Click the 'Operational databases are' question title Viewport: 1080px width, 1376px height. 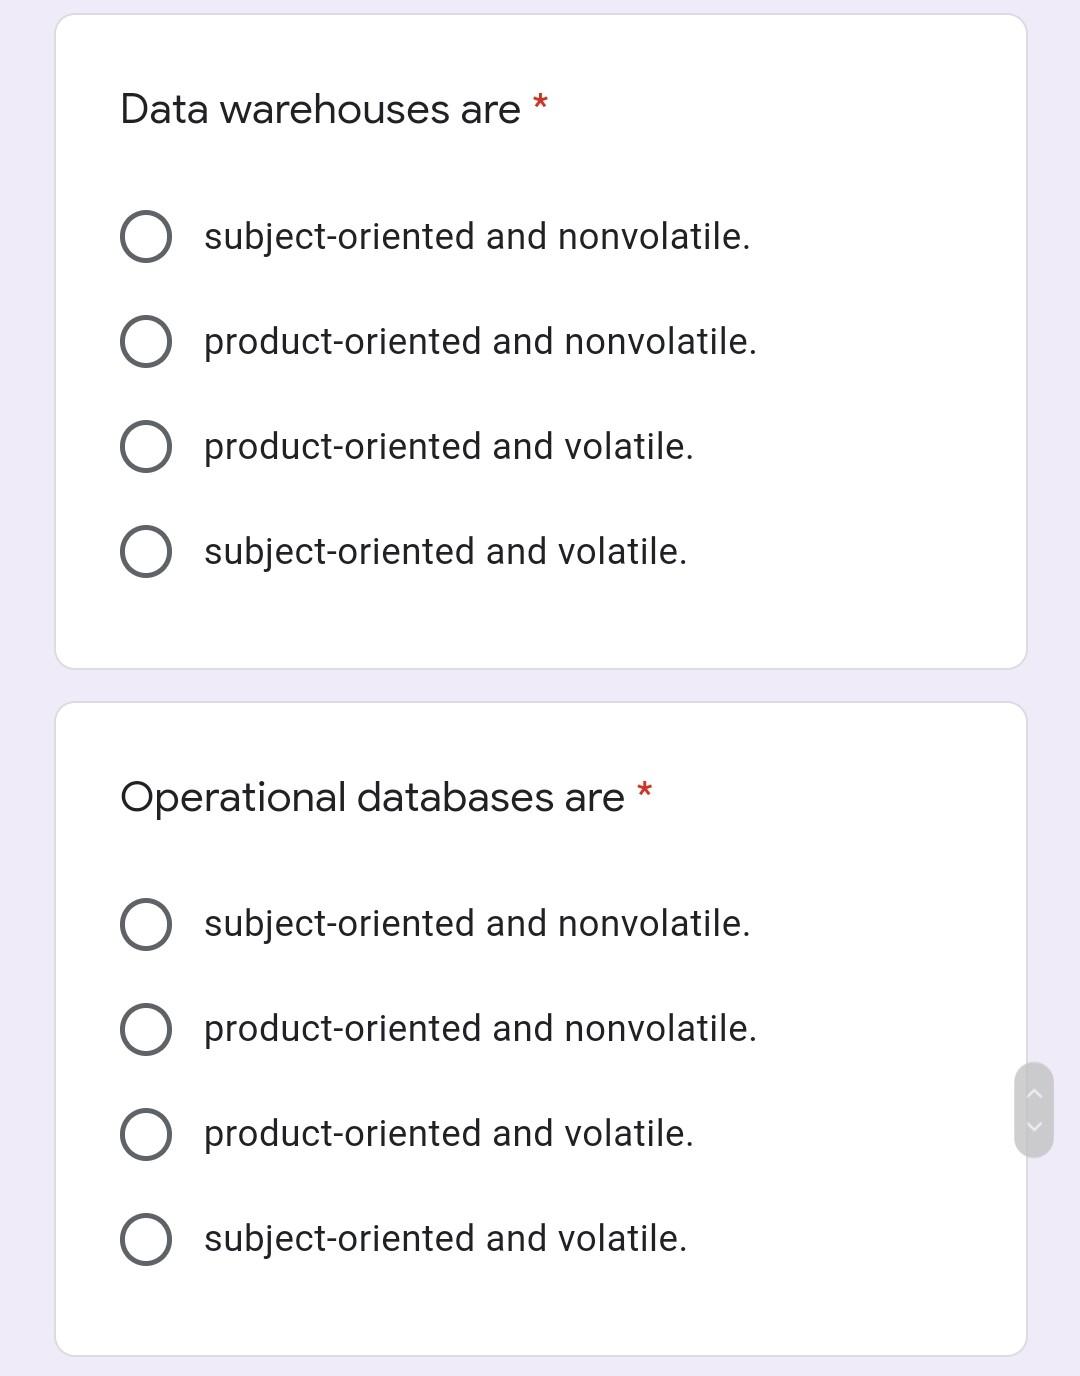click(x=372, y=797)
